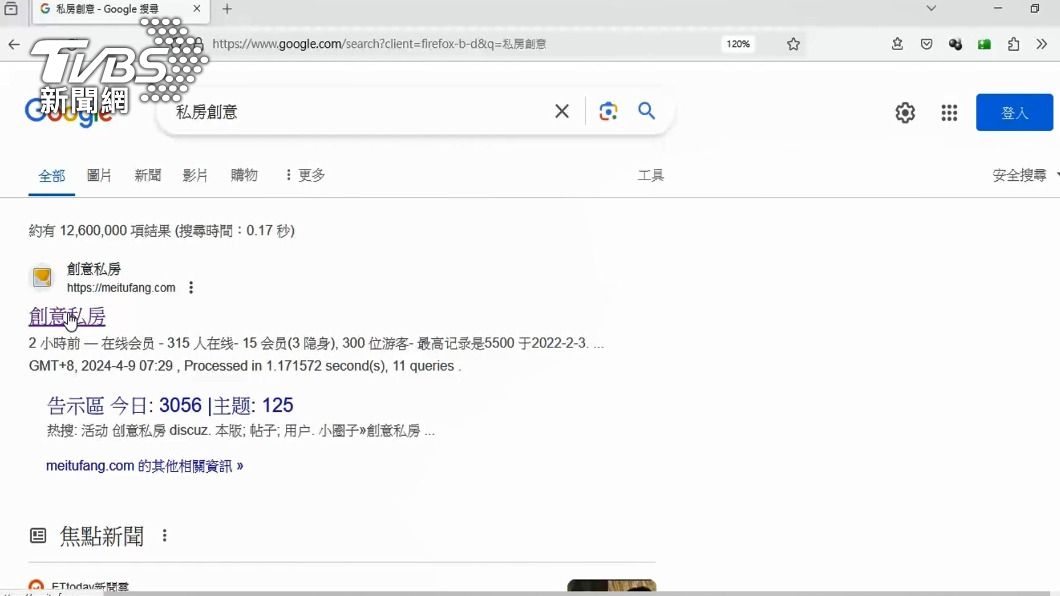1060x596 pixels.
Task: Open the 工具 search tools
Action: (x=650, y=176)
